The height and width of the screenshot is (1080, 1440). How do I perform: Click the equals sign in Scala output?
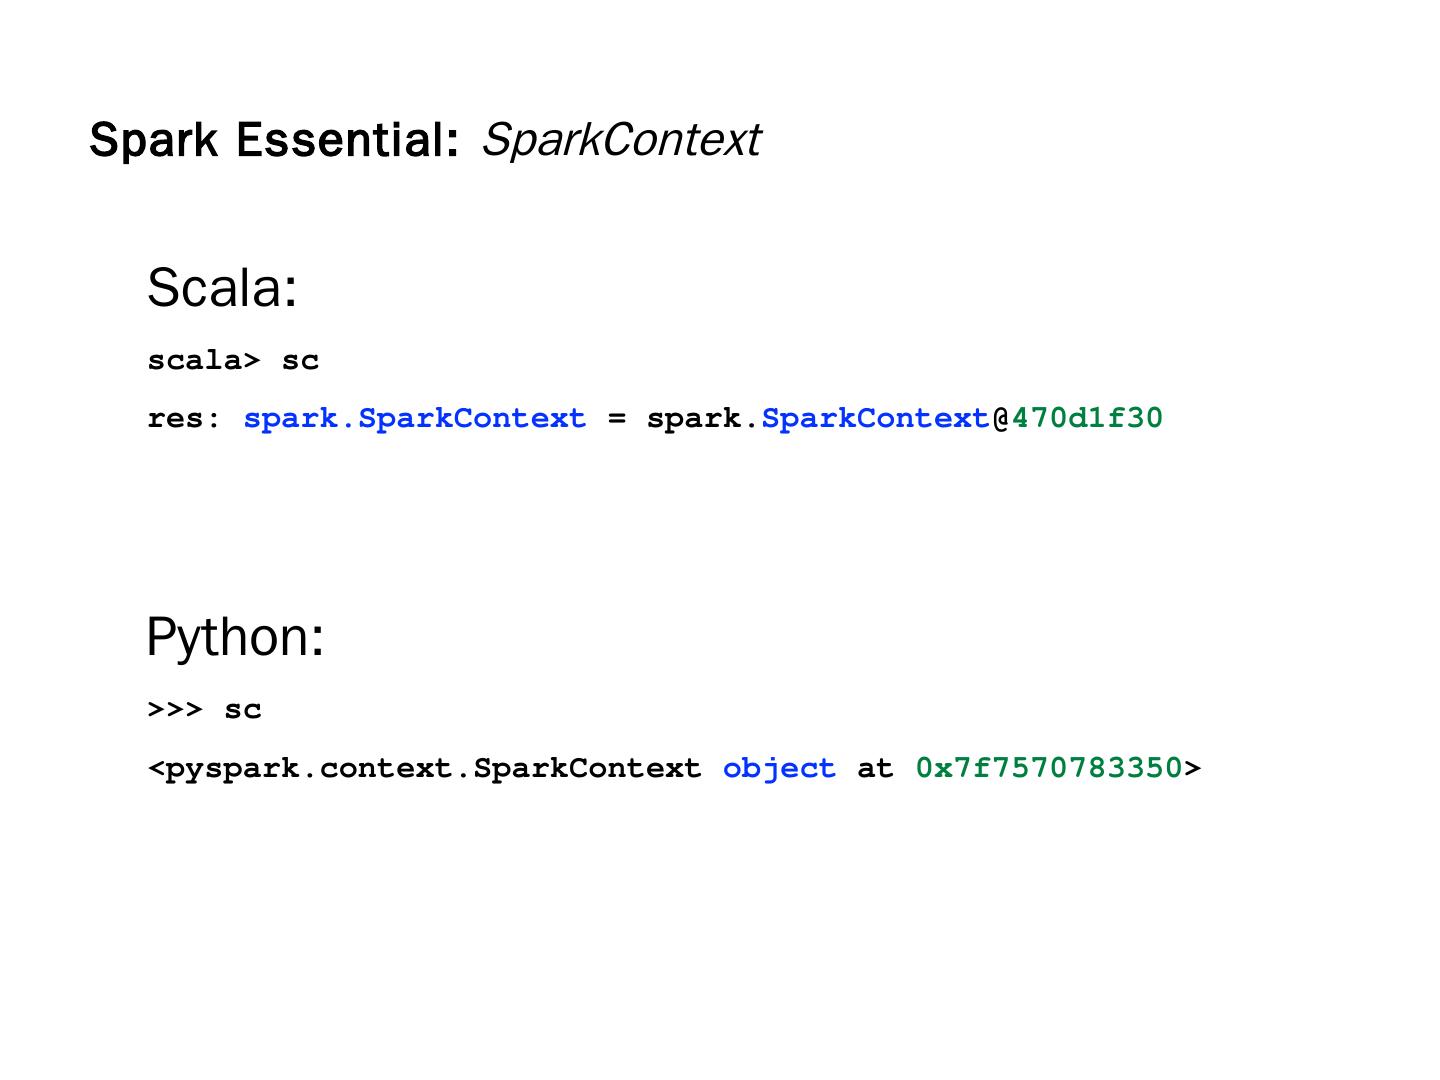(616, 418)
